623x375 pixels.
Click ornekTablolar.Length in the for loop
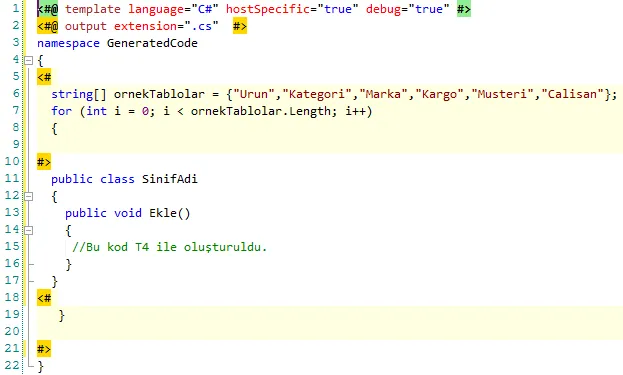coord(261,111)
